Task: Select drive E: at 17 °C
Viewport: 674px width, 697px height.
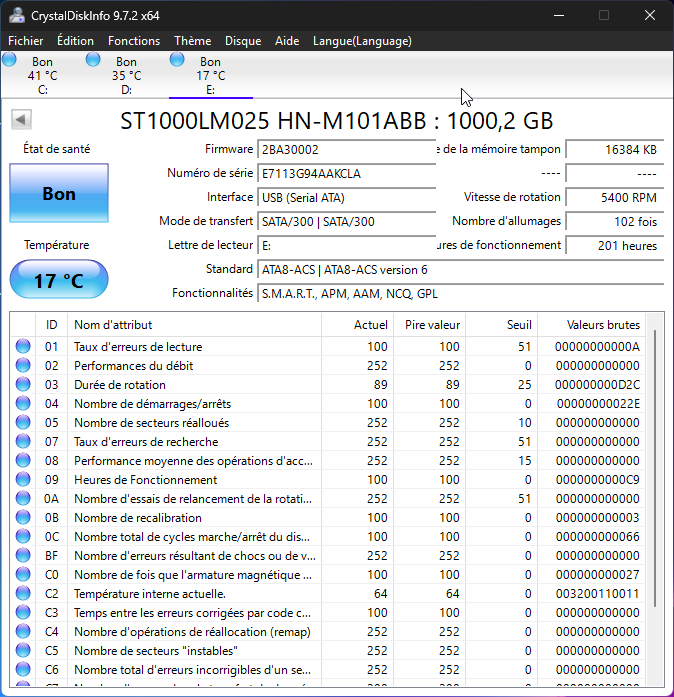Action: (211, 75)
